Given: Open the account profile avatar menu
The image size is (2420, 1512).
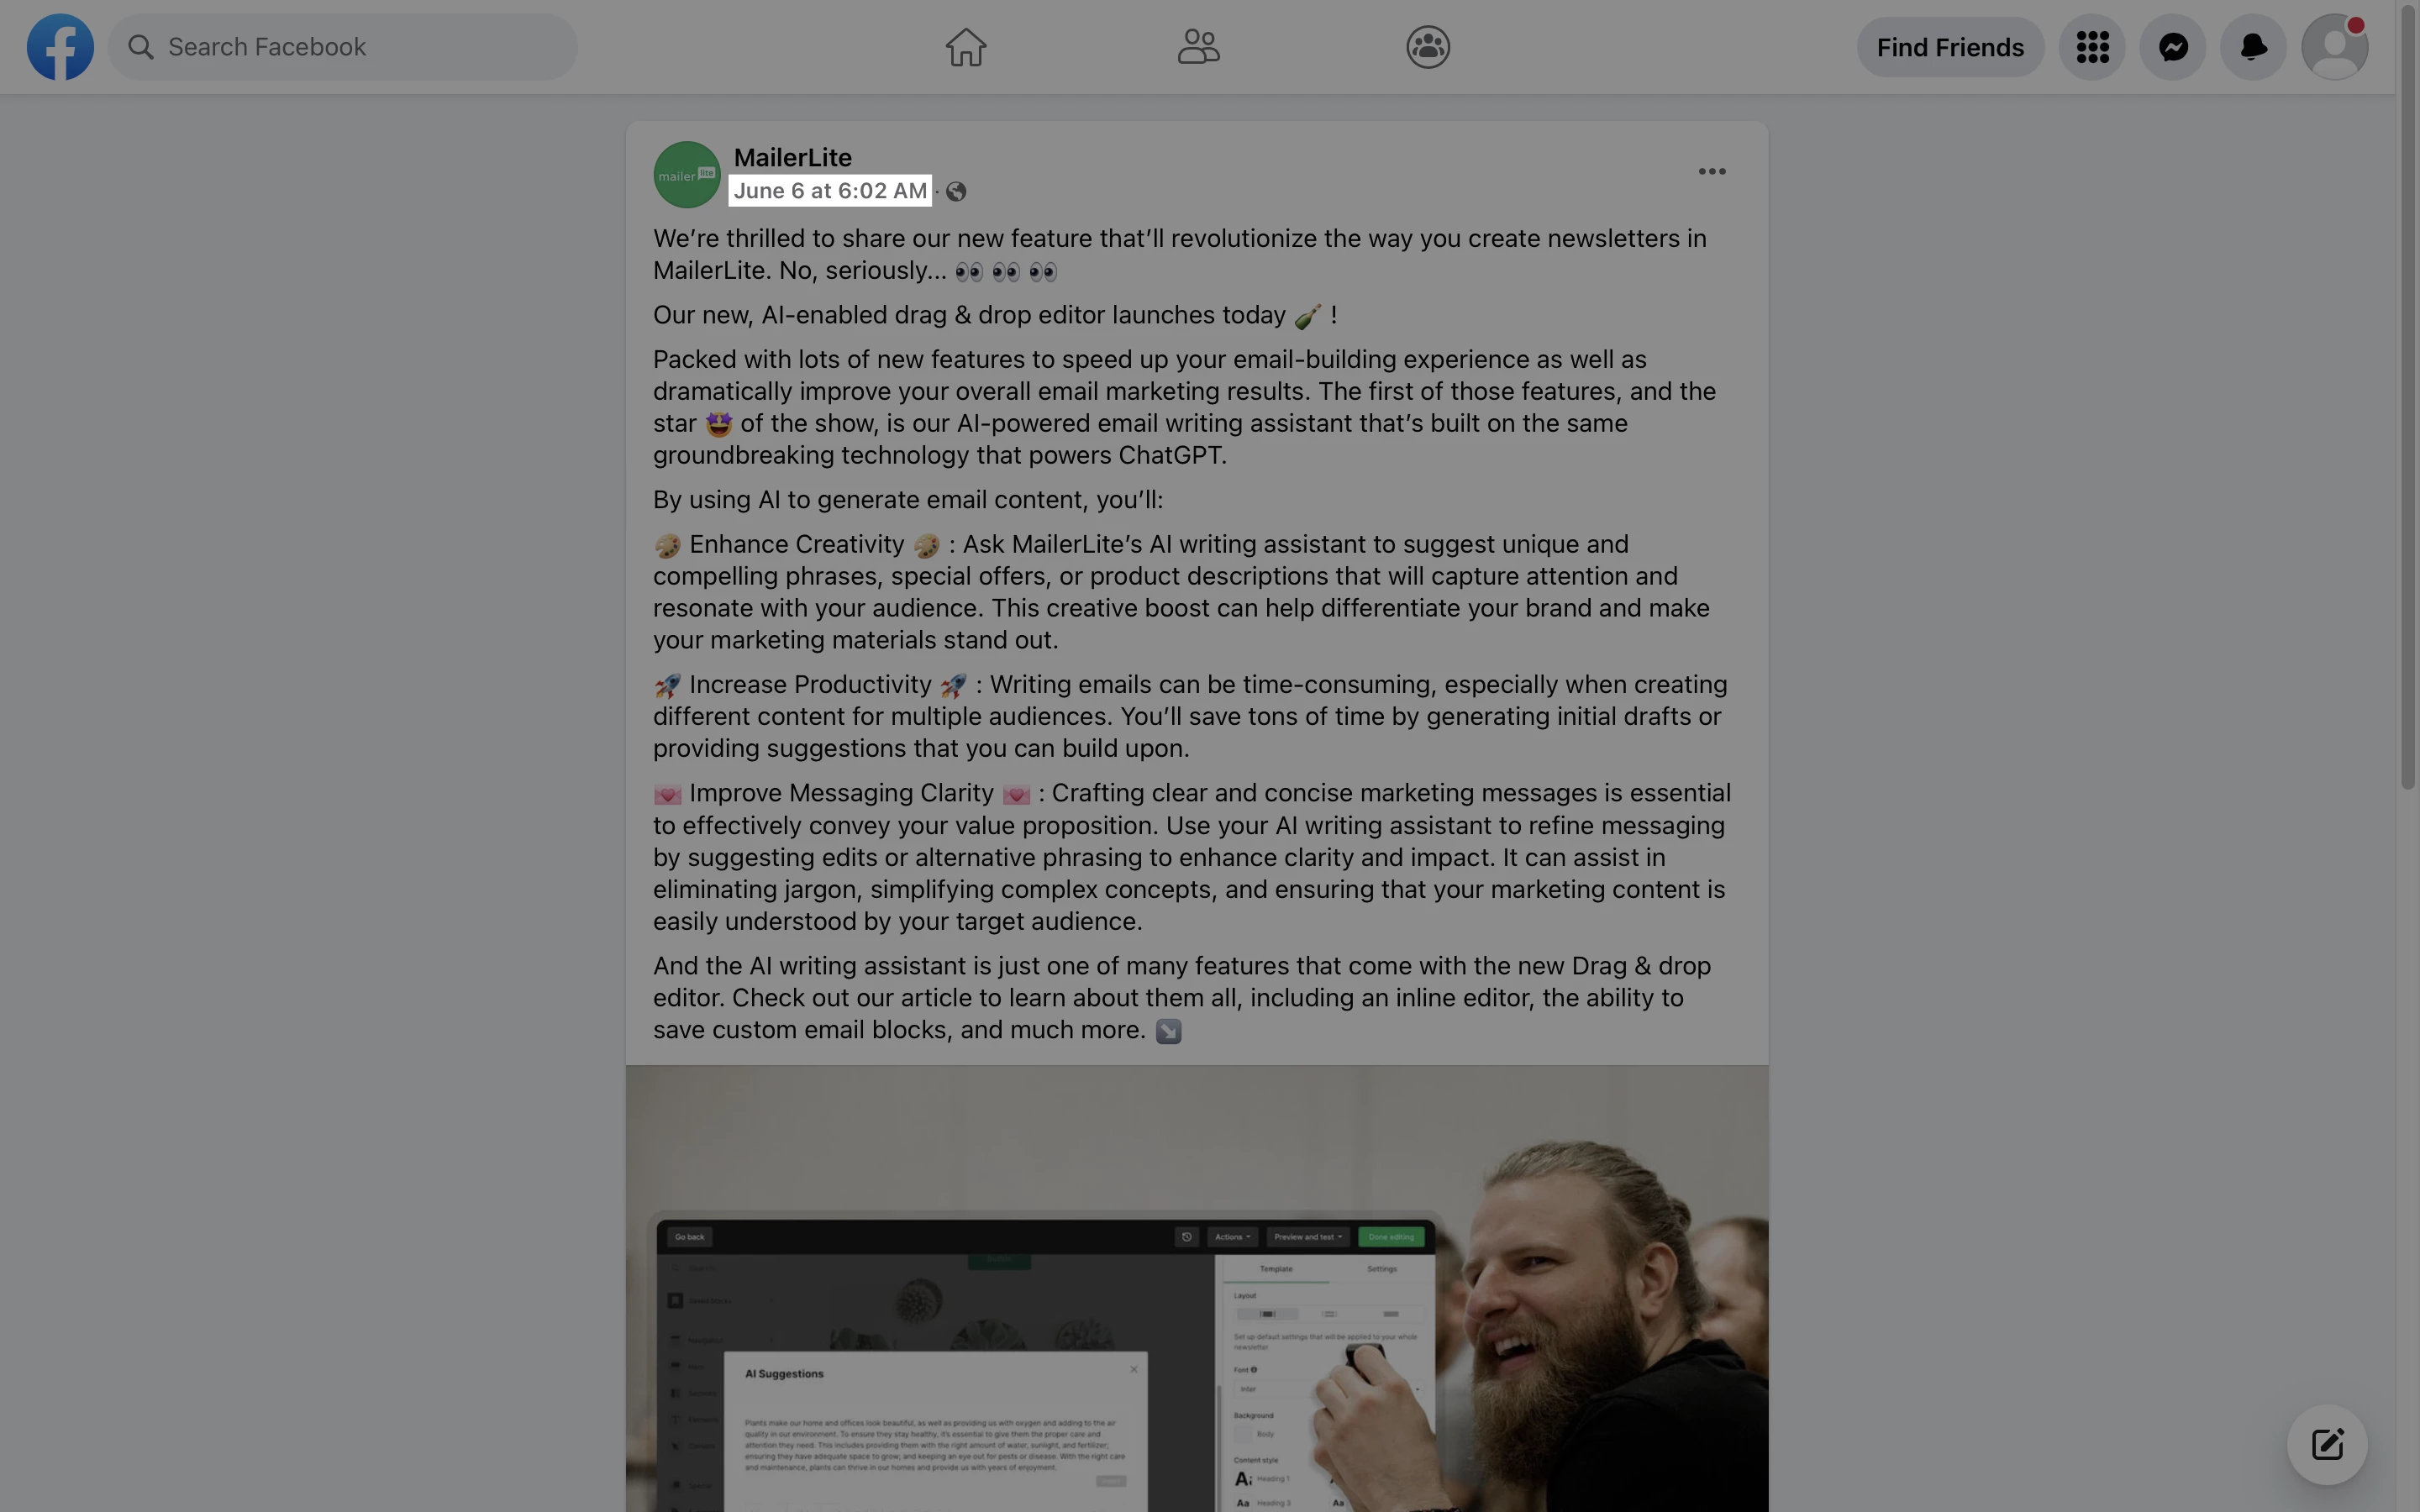Looking at the screenshot, I should 2334,47.
